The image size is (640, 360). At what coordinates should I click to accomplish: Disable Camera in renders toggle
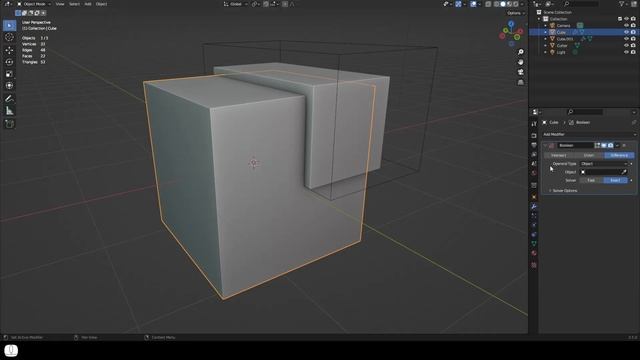[x=633, y=25]
